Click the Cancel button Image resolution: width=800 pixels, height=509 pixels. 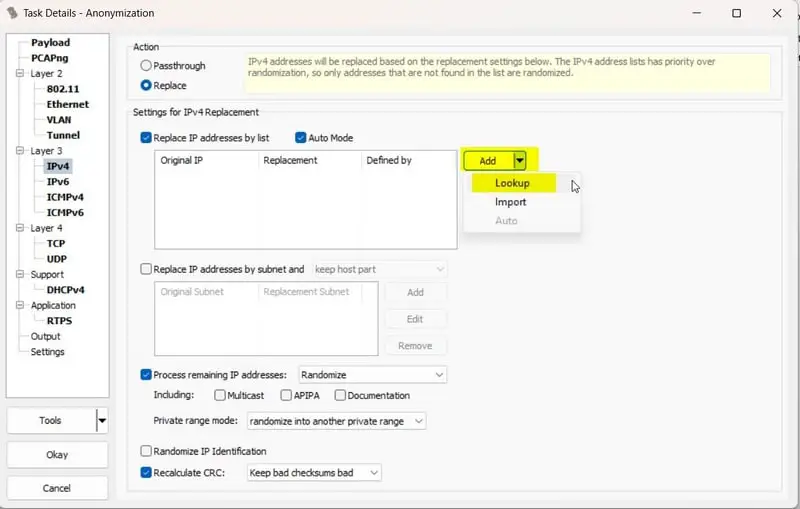pyautogui.click(x=57, y=488)
